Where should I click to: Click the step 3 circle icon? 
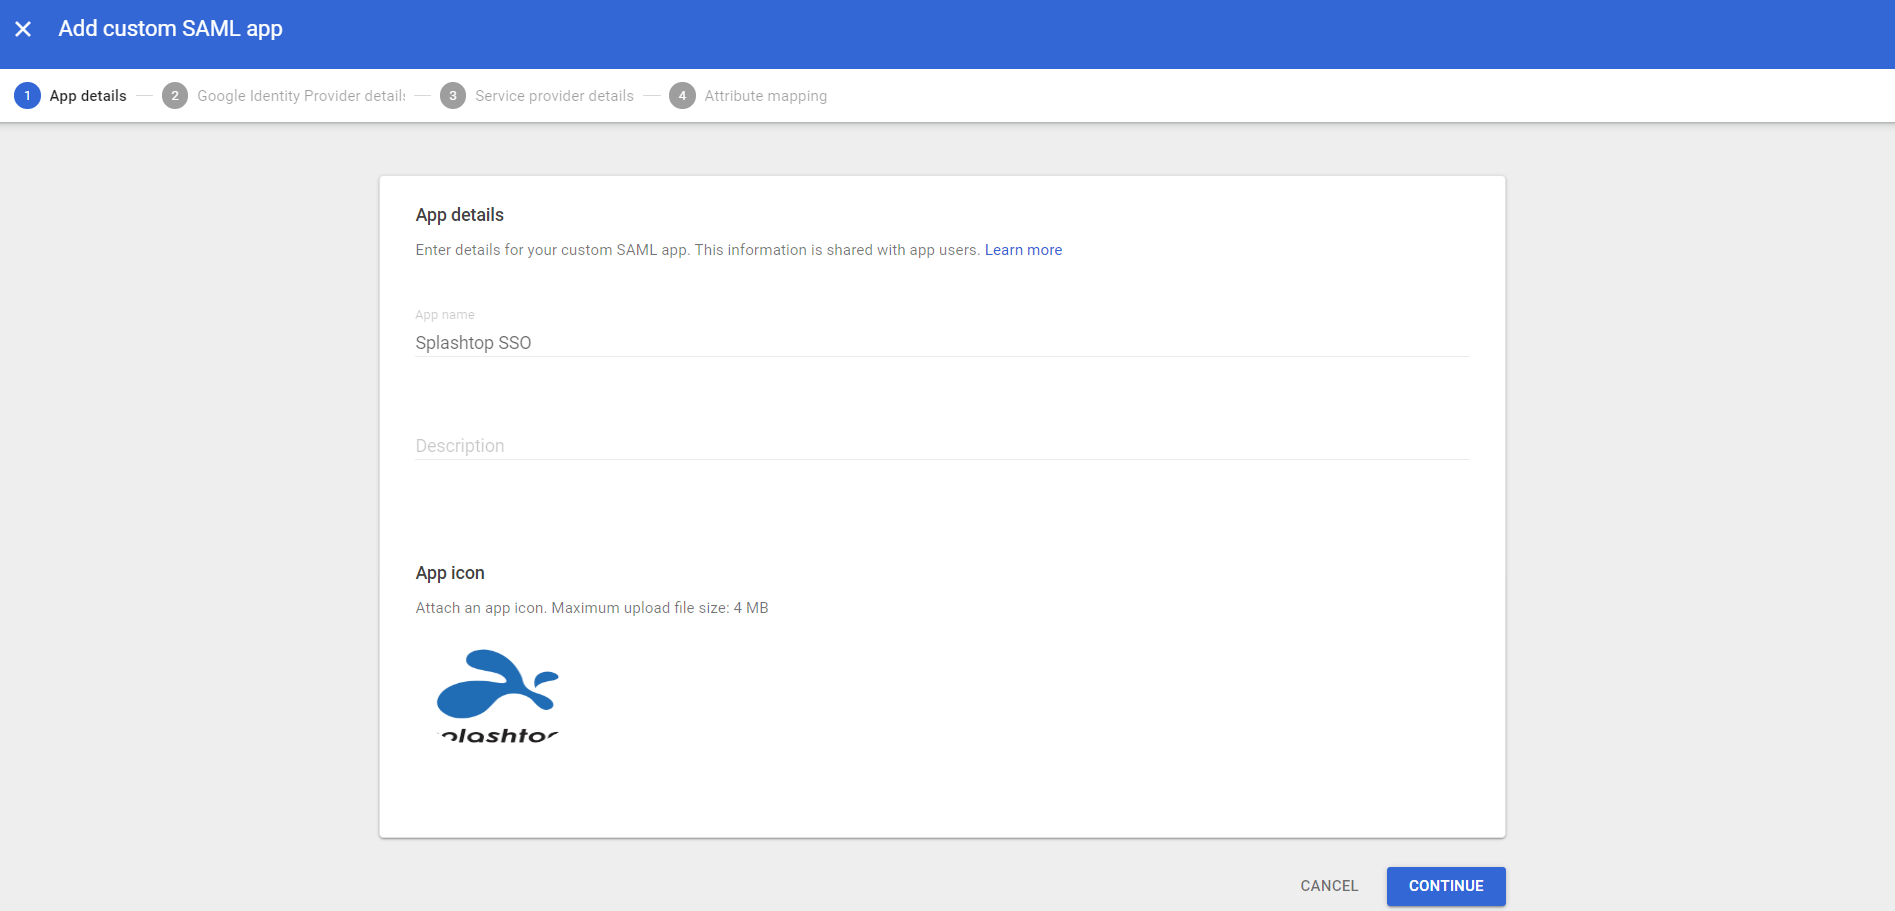(453, 96)
